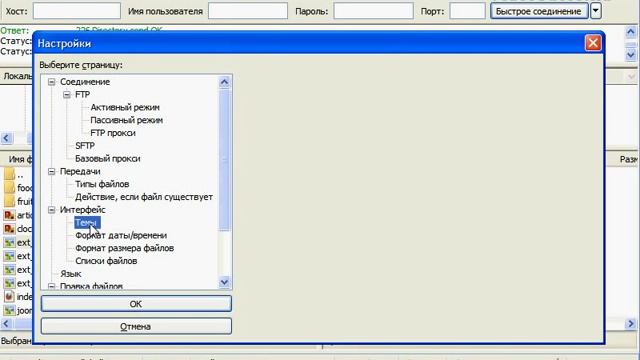Cancel settings with Отмена button

click(x=136, y=327)
